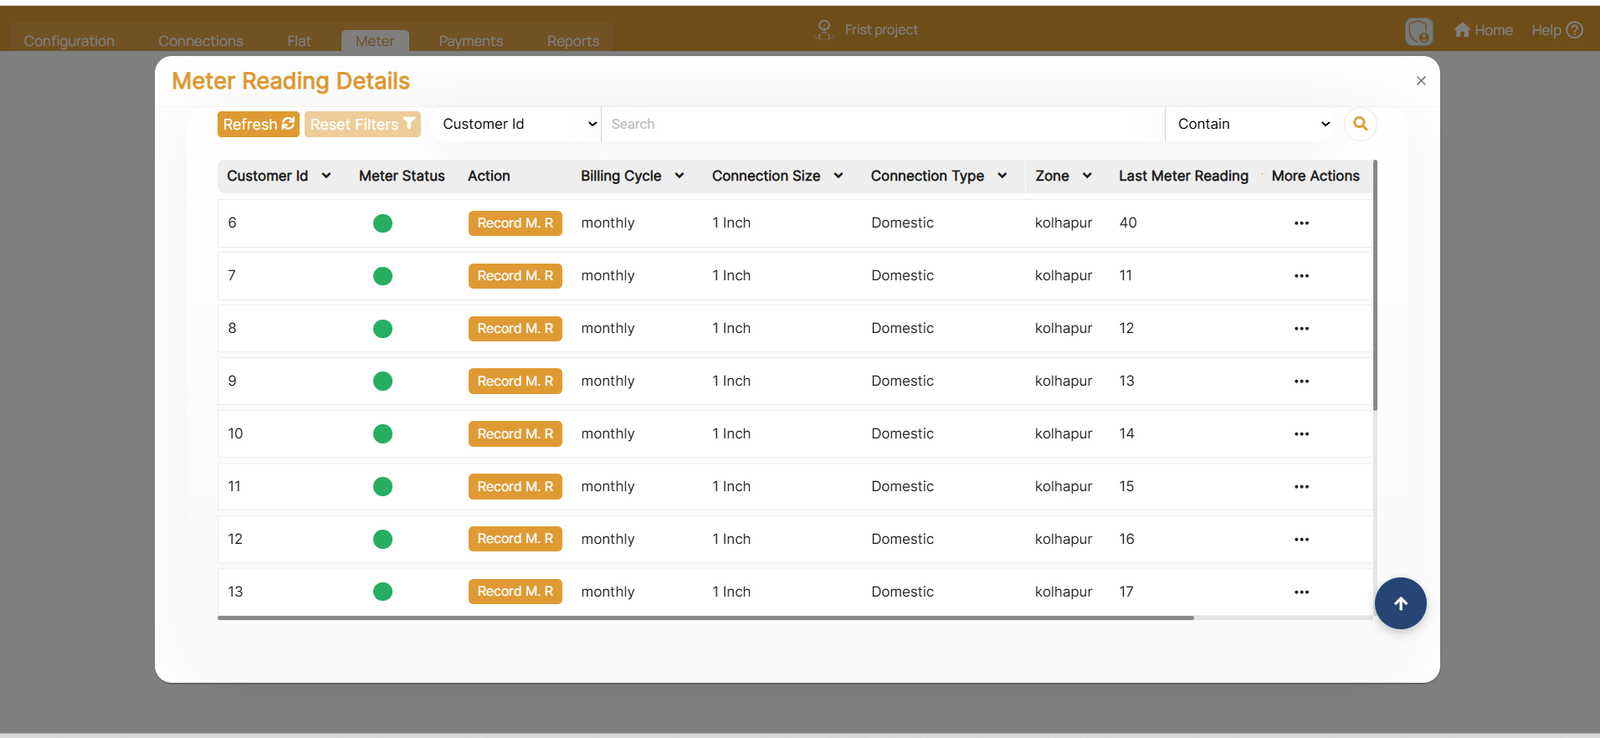Click the green meter status dot for customer 11
Viewport: 1600px width, 738px height.
point(382,487)
